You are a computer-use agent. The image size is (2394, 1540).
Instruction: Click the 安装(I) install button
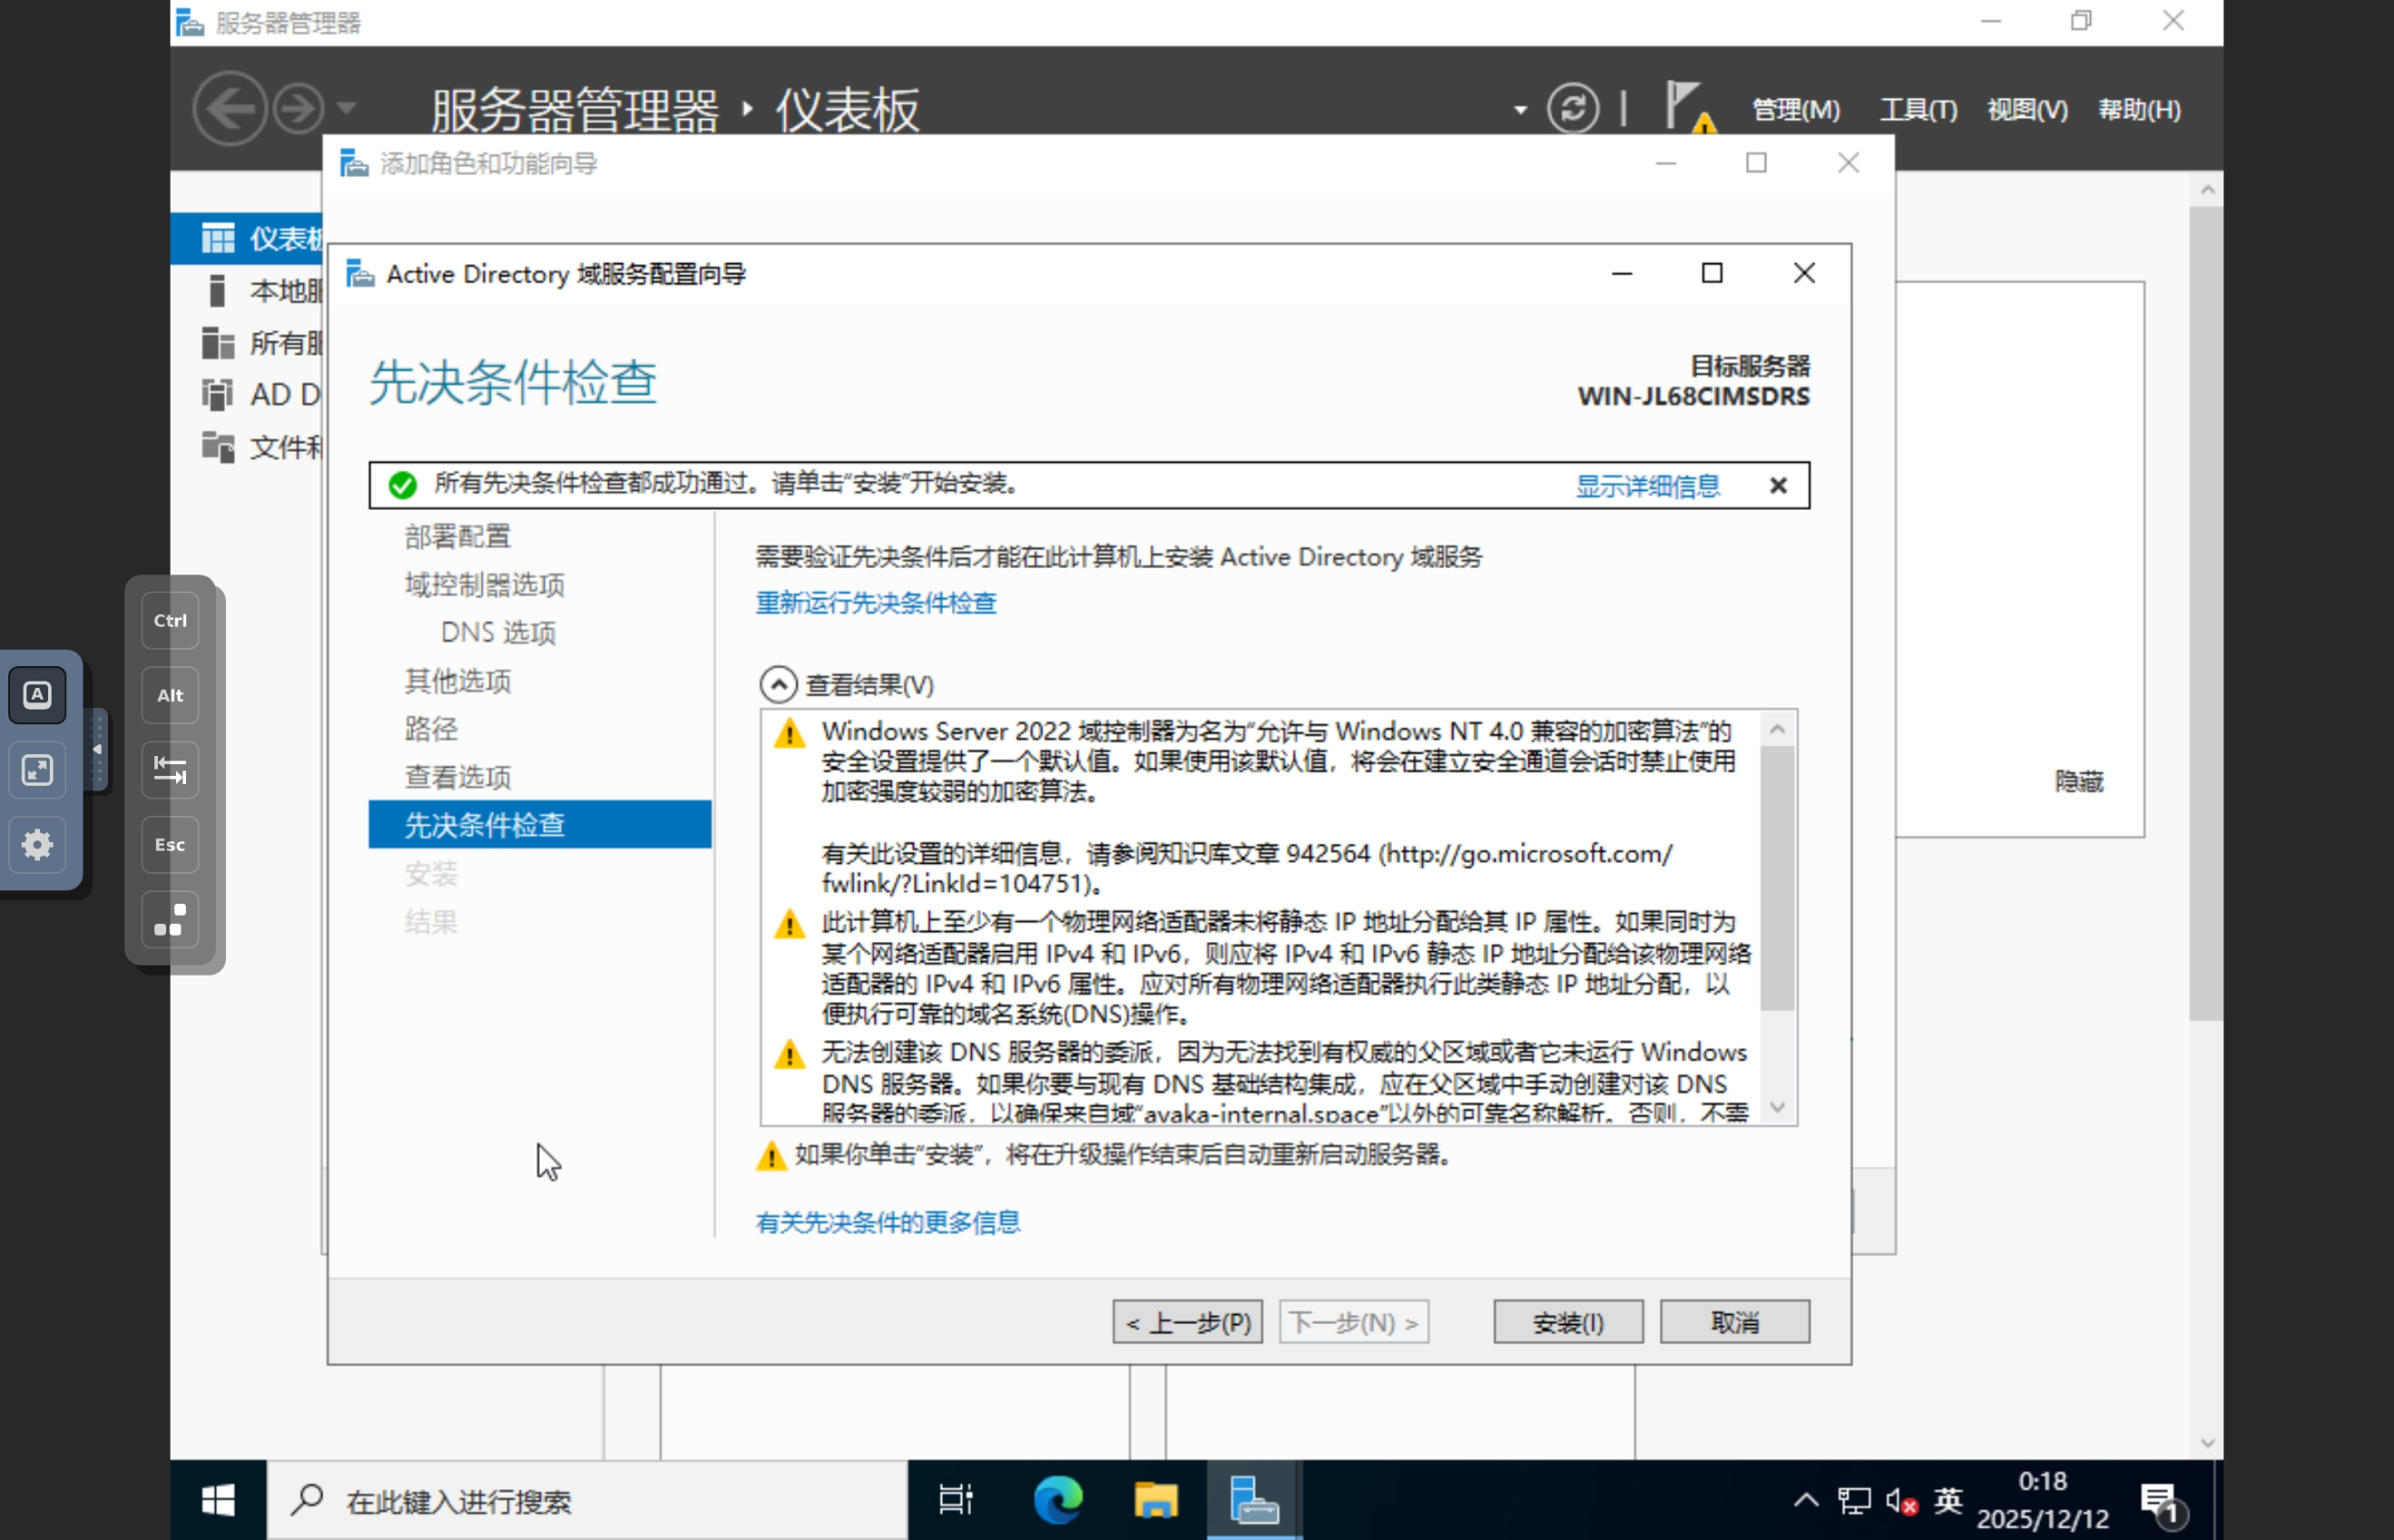pos(1567,1322)
